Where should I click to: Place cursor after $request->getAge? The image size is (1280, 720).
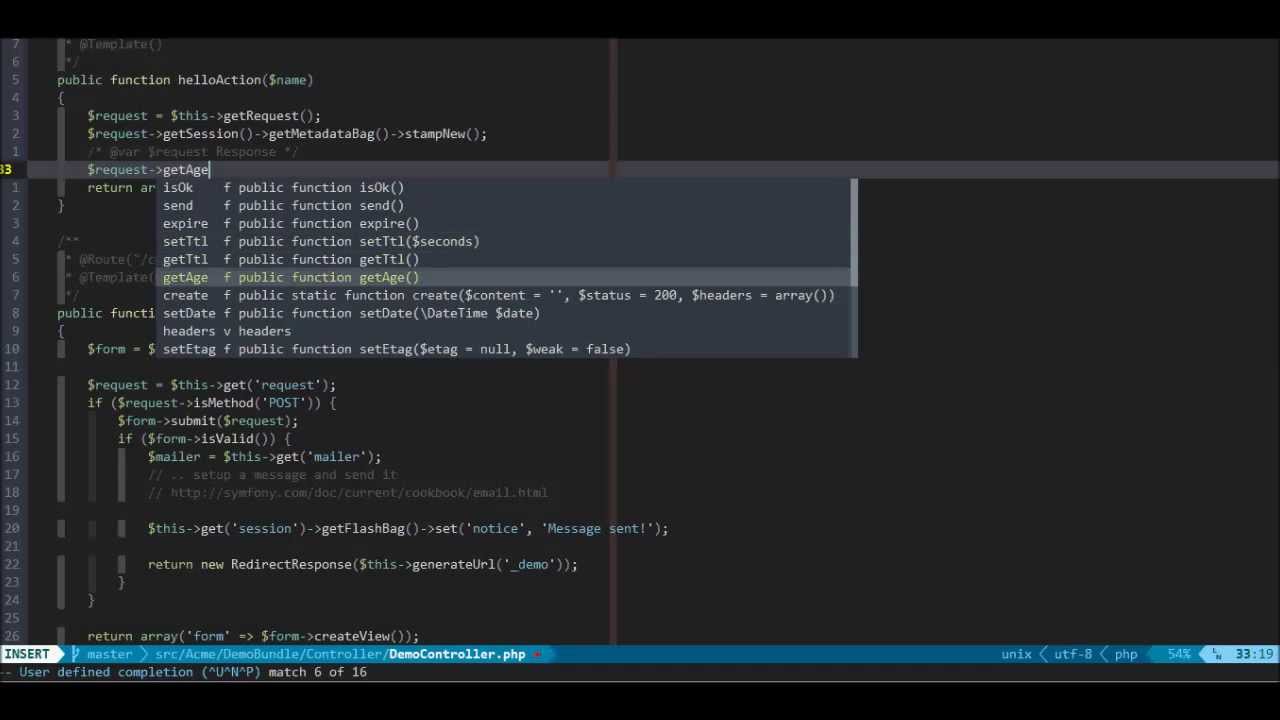coord(209,170)
